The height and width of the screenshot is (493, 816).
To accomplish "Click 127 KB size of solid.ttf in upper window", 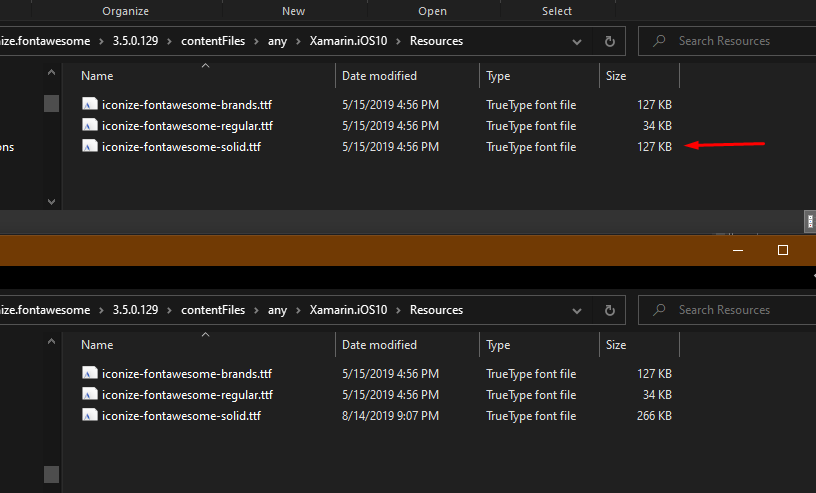I will click(654, 147).
